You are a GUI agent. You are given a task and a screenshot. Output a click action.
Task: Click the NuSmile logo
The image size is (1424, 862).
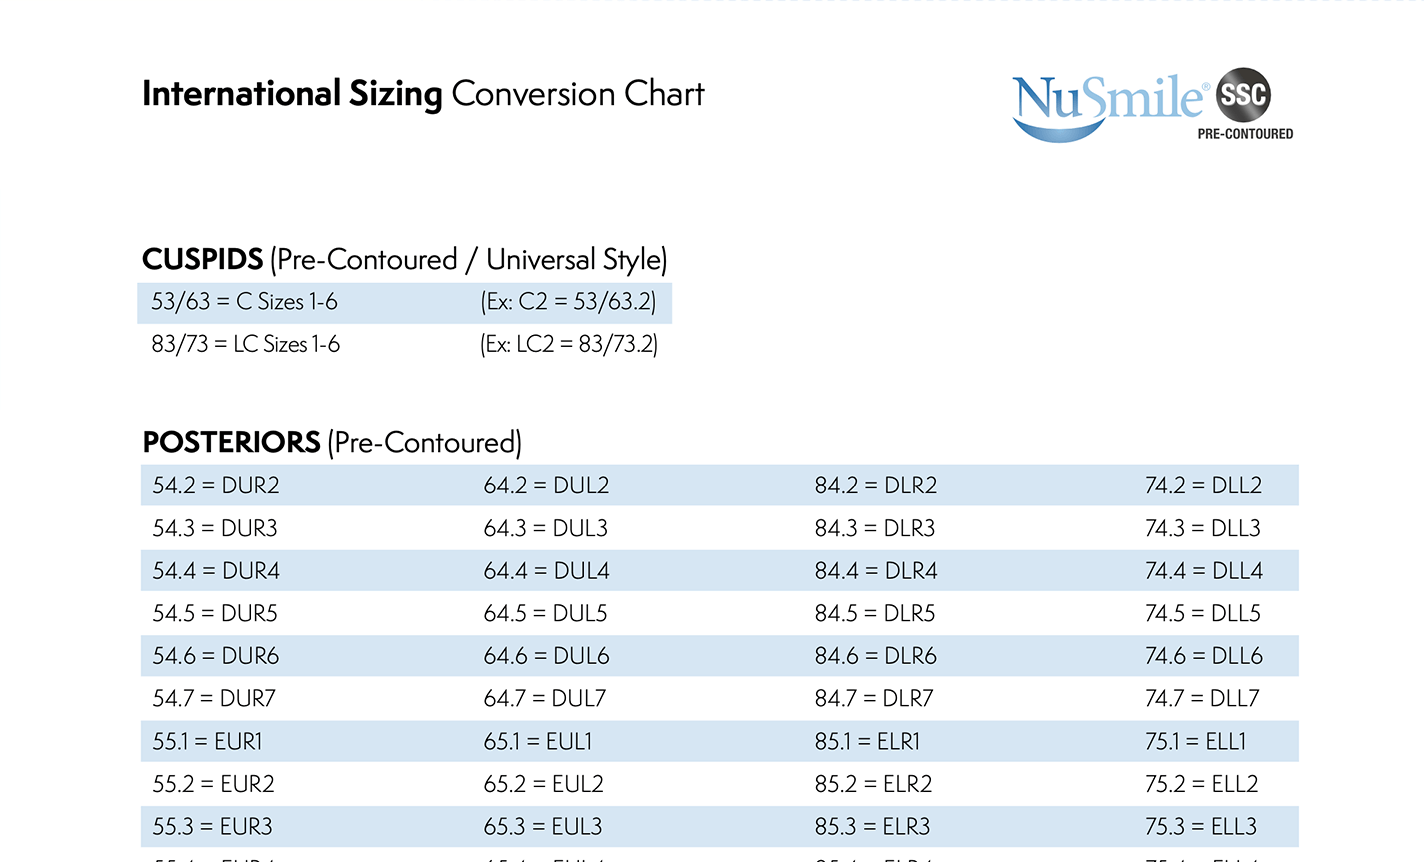[x=1108, y=104]
